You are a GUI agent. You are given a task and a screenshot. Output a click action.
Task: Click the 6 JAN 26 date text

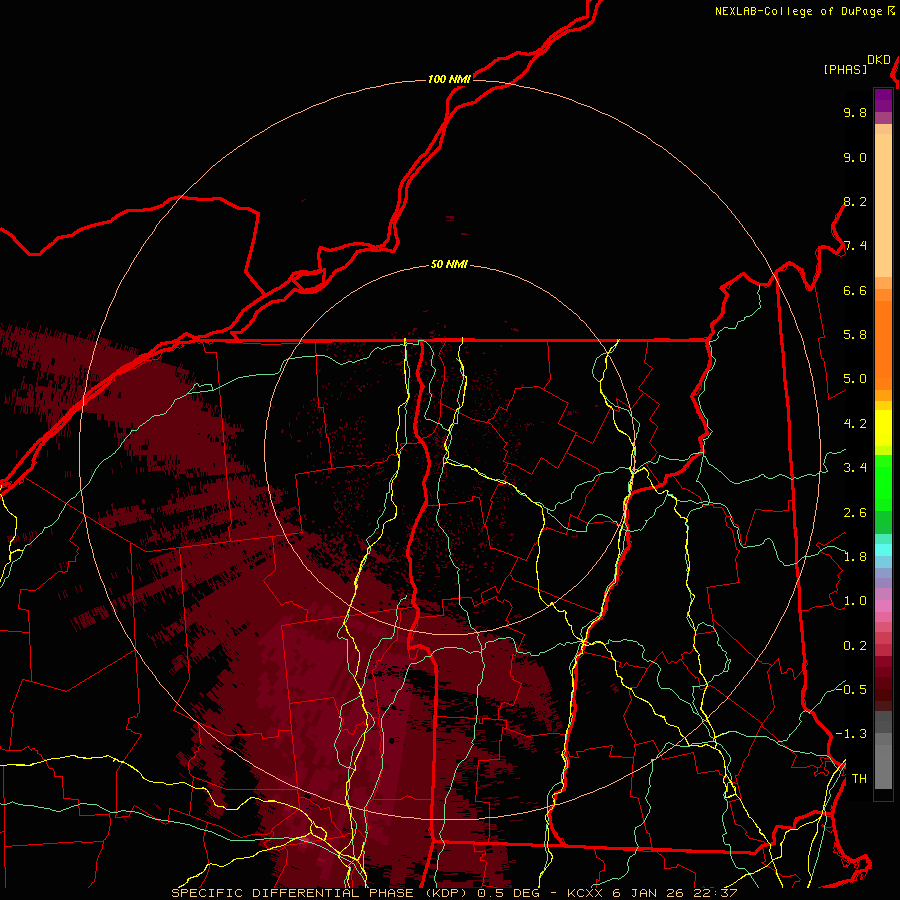pyautogui.click(x=650, y=893)
